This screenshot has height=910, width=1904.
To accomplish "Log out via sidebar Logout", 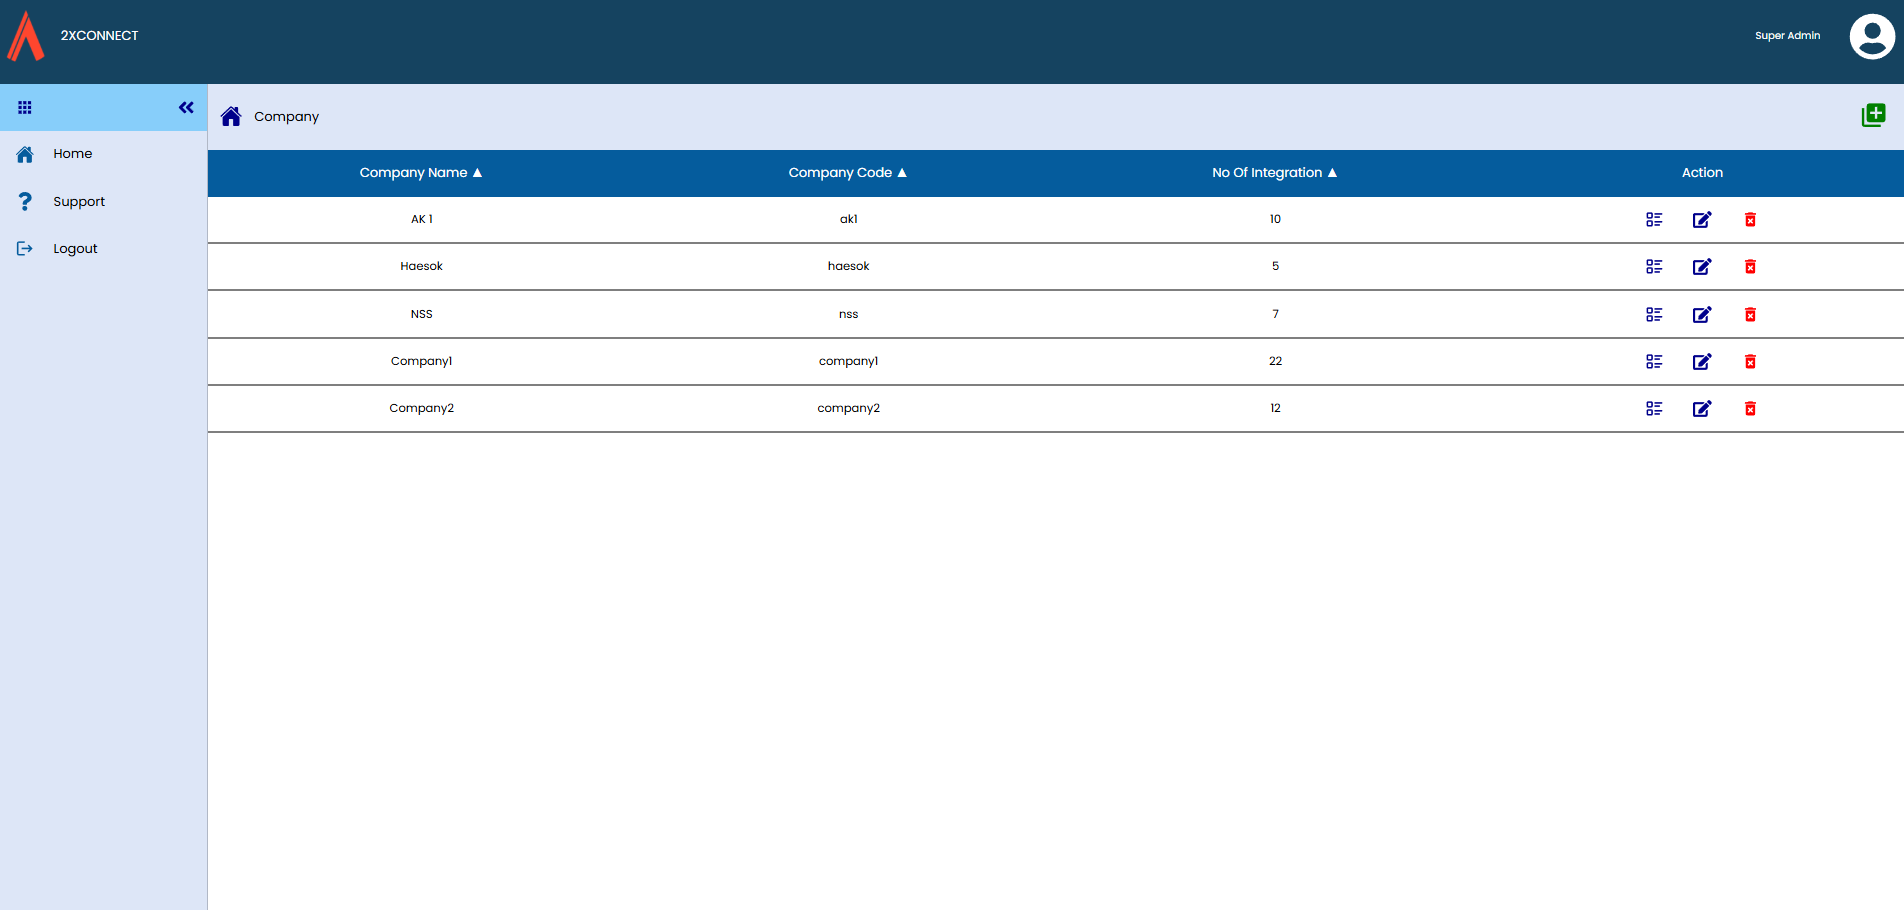I will pyautogui.click(x=75, y=249).
